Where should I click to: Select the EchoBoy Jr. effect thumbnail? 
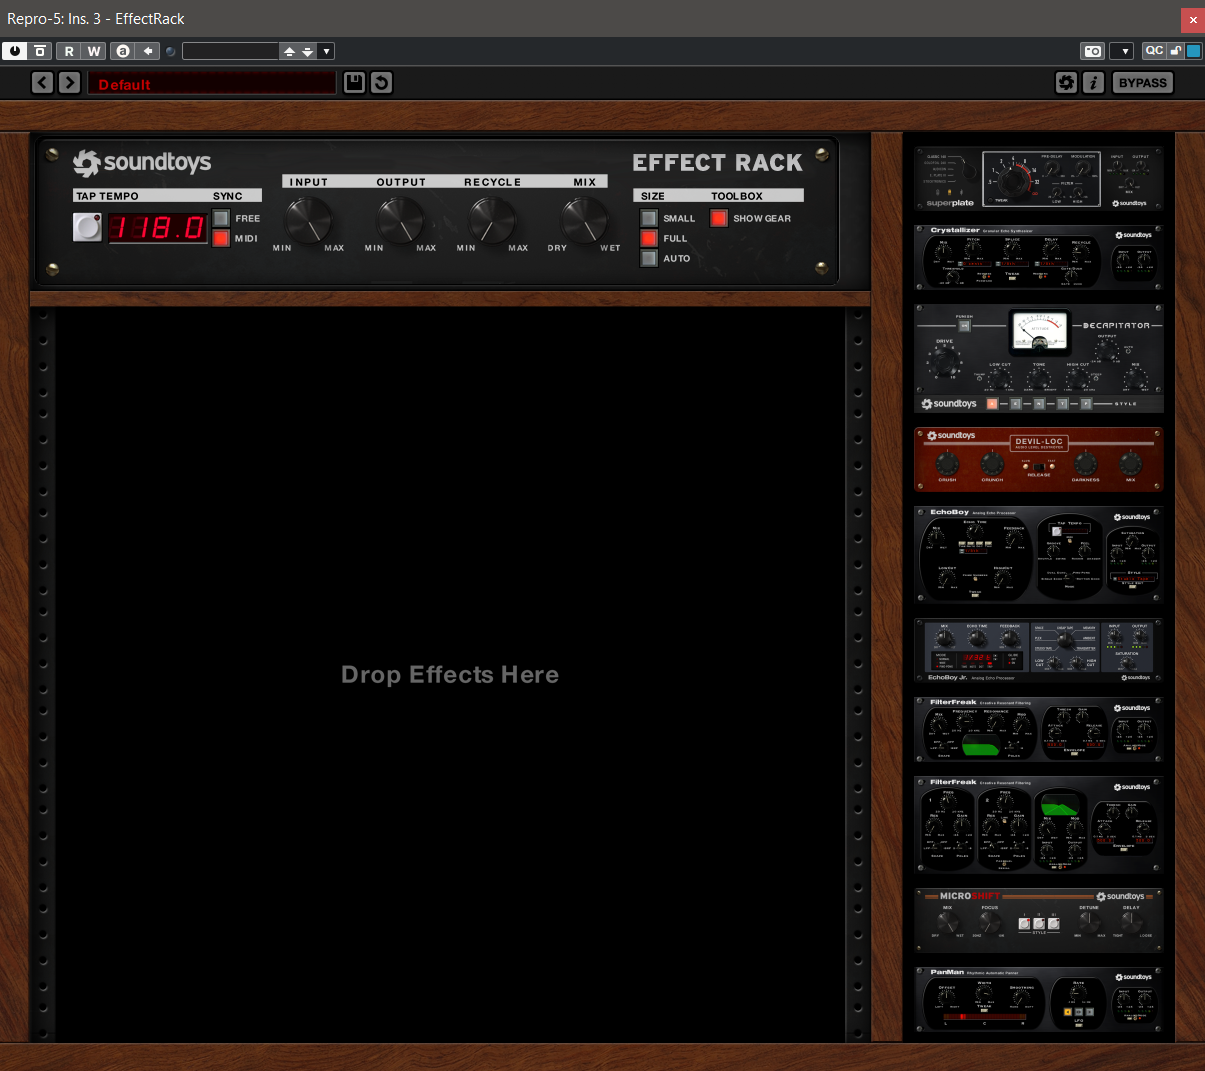1039,651
